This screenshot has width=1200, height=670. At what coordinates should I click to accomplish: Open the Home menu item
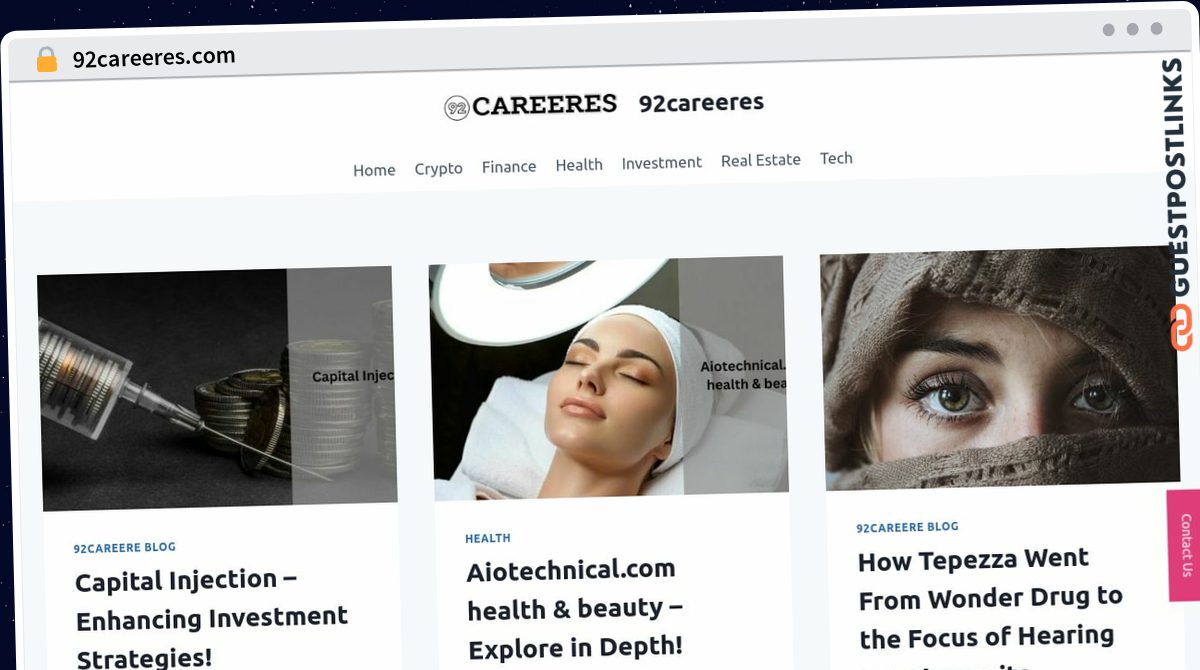[374, 170]
